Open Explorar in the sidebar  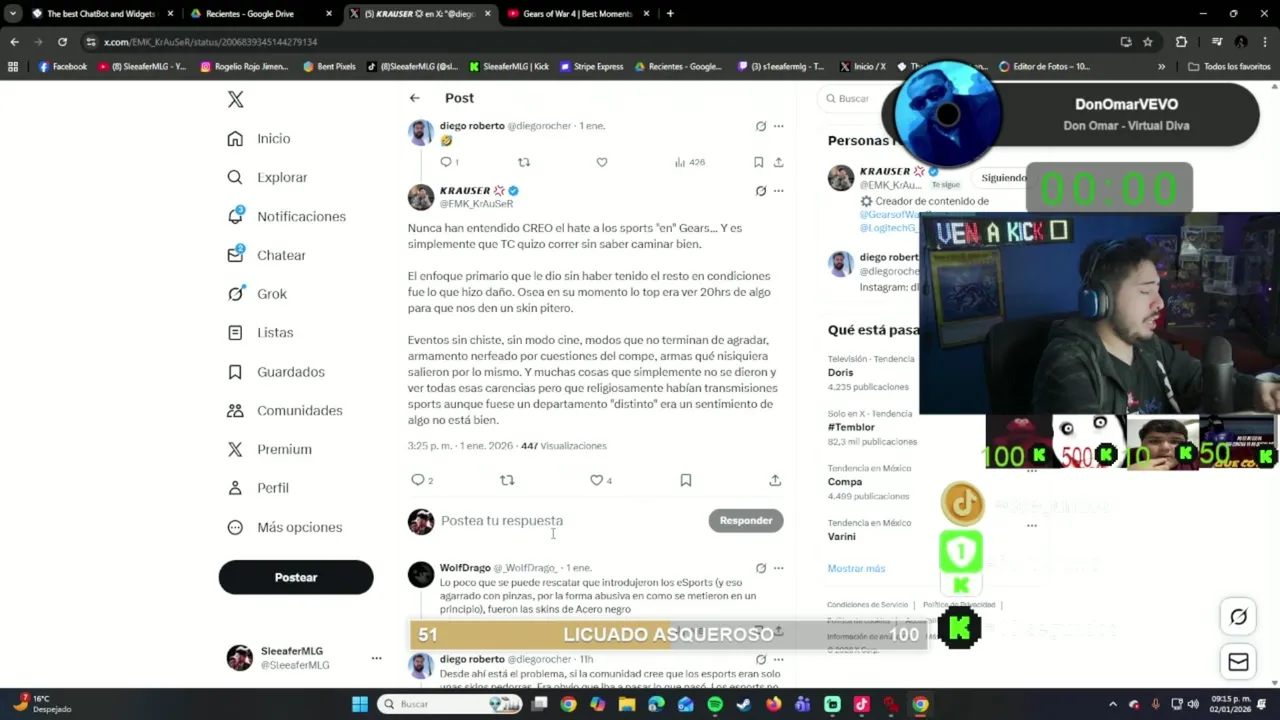coord(267,177)
